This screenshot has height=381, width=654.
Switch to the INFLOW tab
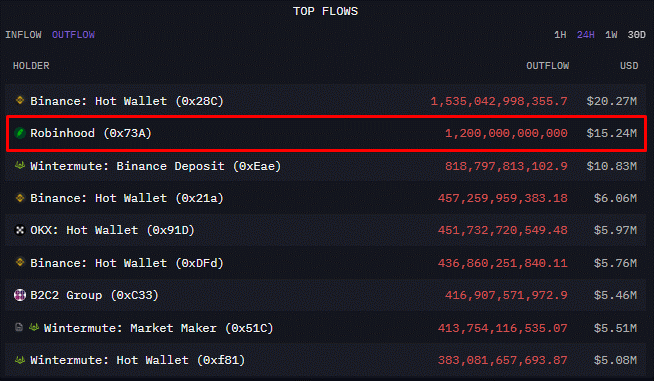pos(23,35)
